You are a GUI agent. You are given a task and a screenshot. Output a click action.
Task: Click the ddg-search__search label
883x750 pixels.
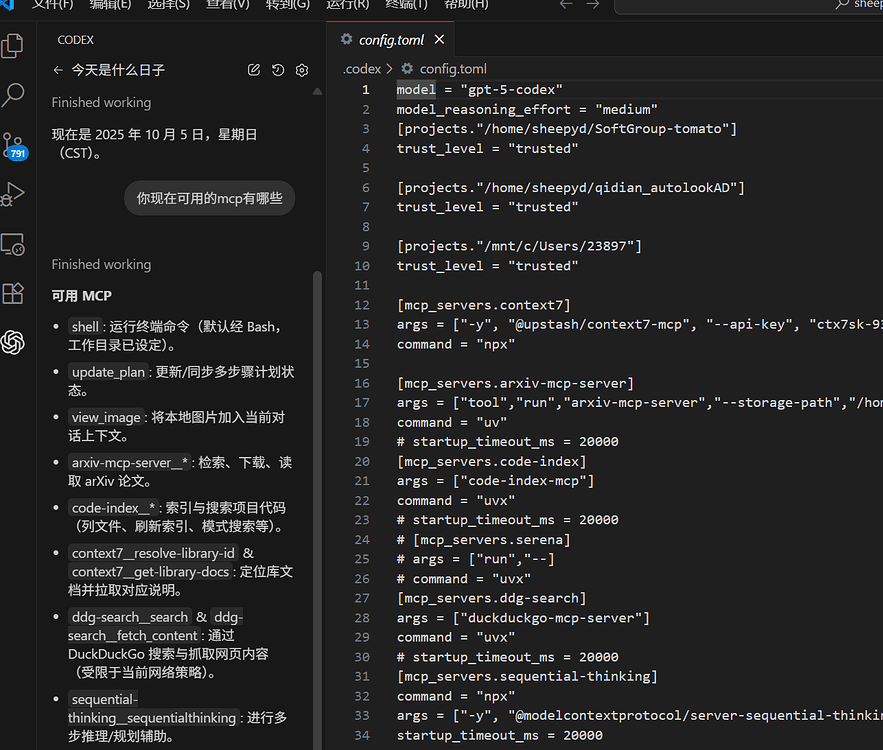[x=130, y=617]
